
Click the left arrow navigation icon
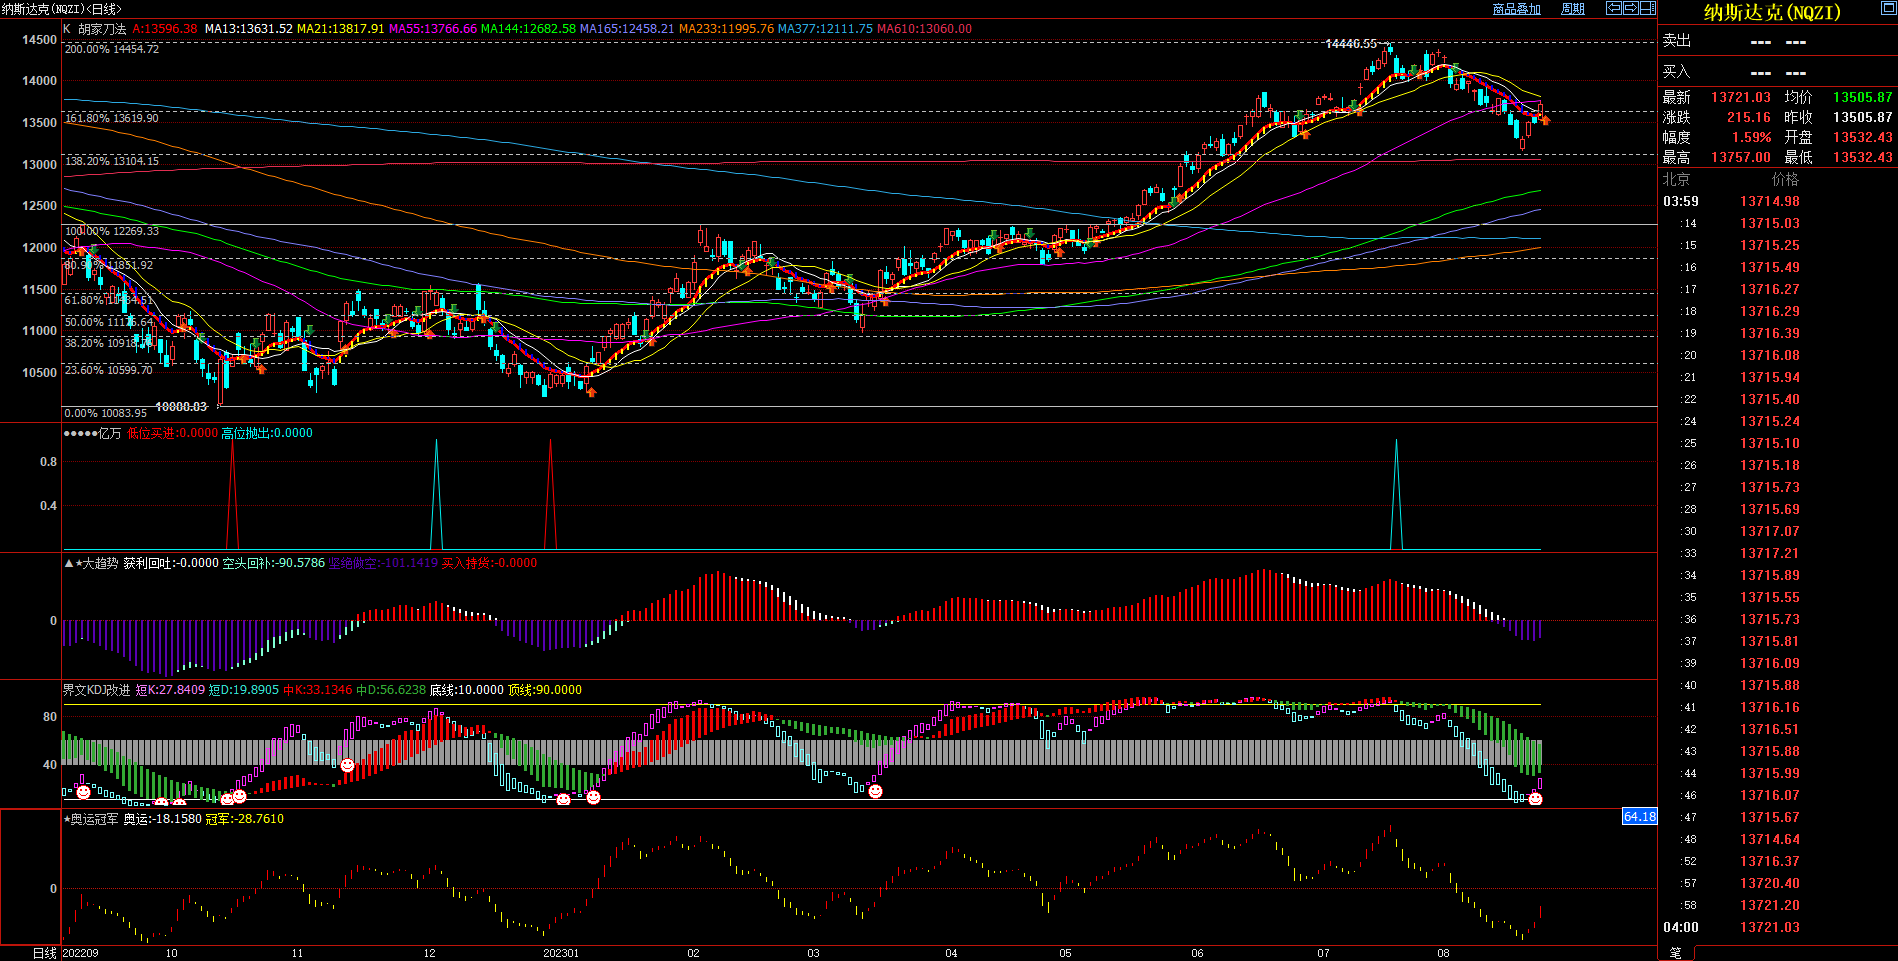[x=1614, y=8]
